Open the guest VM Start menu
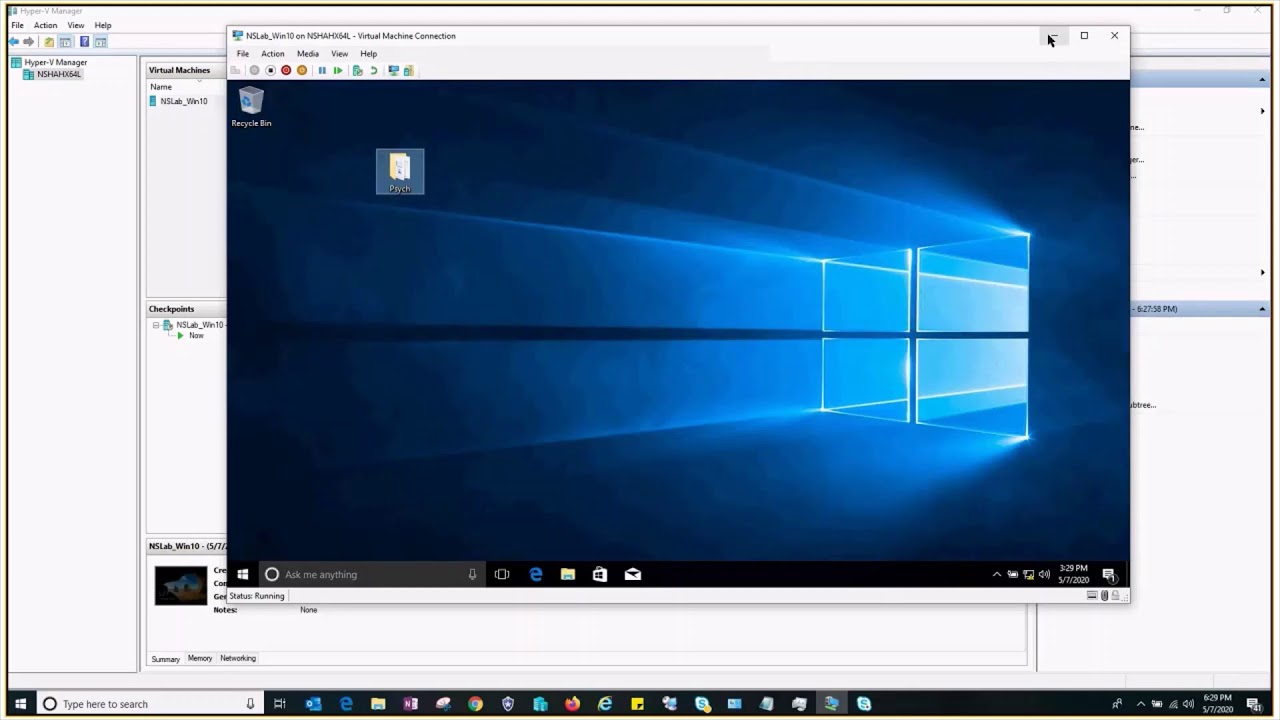The width and height of the screenshot is (1280, 720). tap(242, 574)
